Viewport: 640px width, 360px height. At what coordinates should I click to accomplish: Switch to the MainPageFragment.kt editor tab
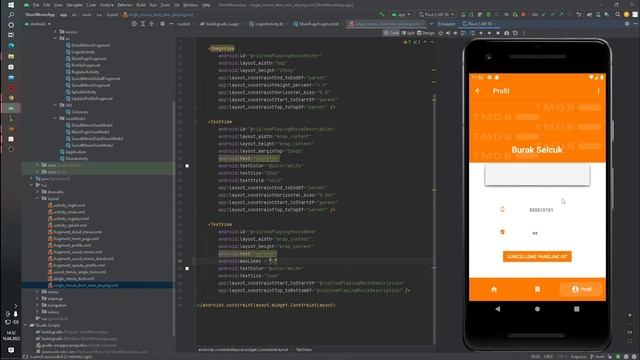316,24
